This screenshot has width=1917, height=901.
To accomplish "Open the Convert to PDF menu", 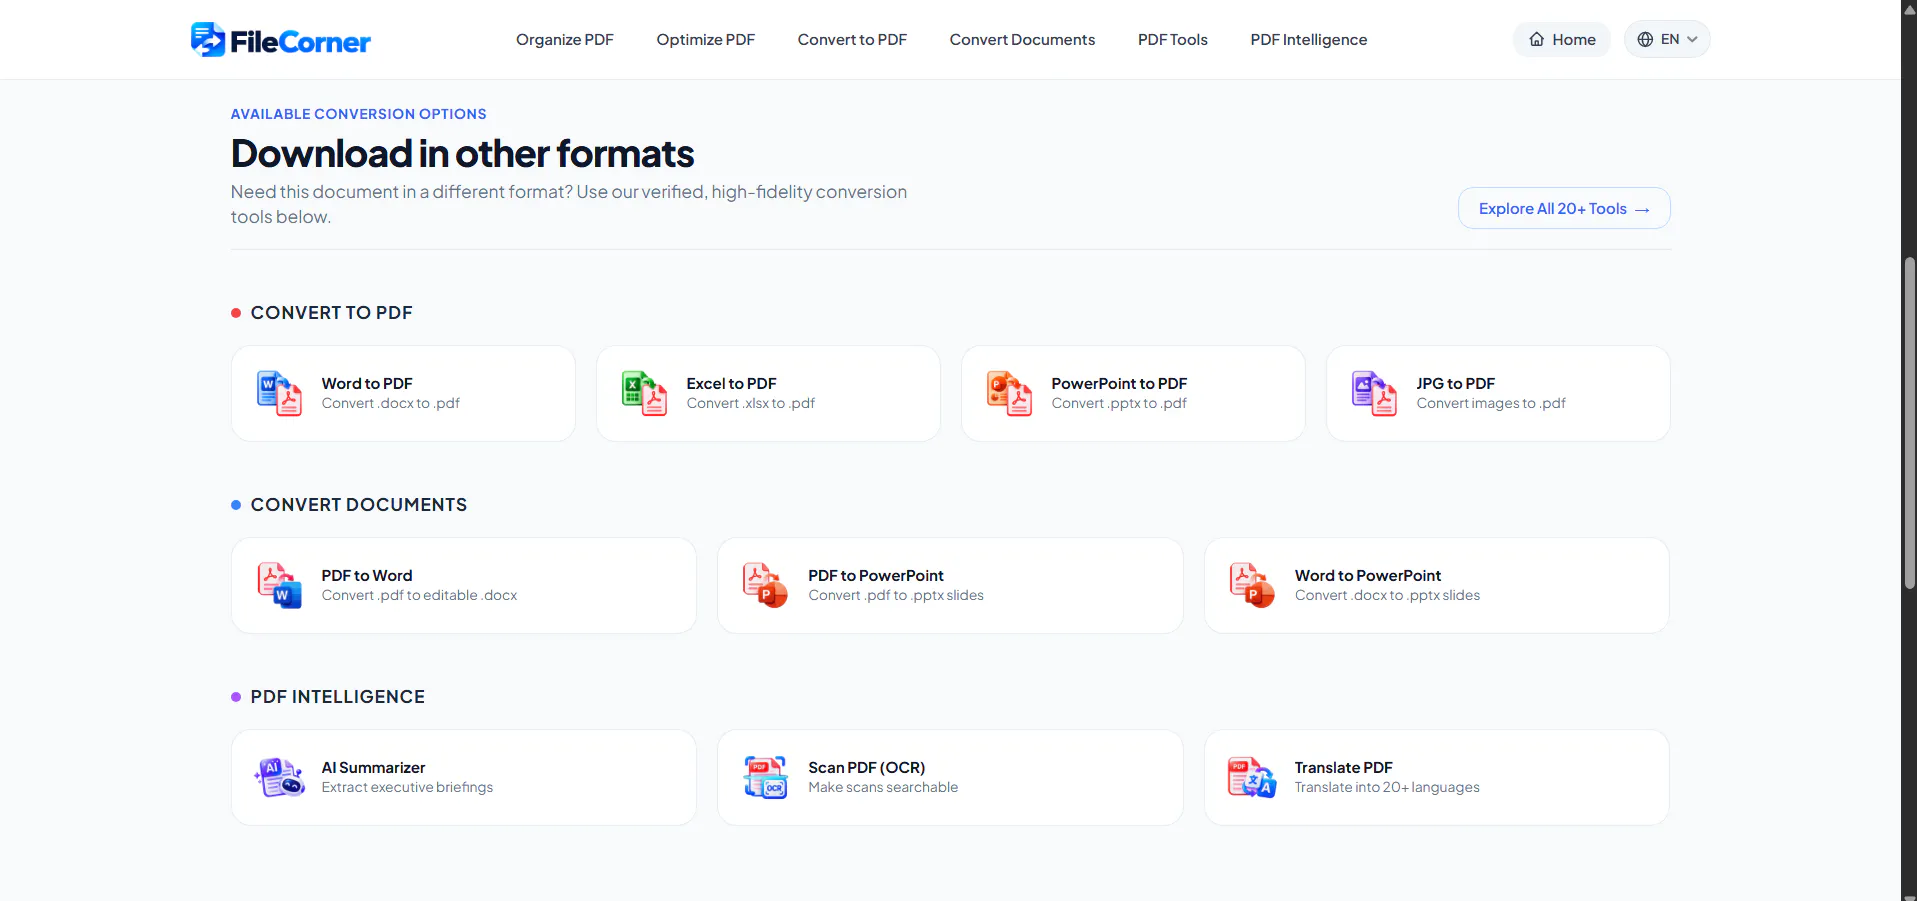I will coord(852,39).
